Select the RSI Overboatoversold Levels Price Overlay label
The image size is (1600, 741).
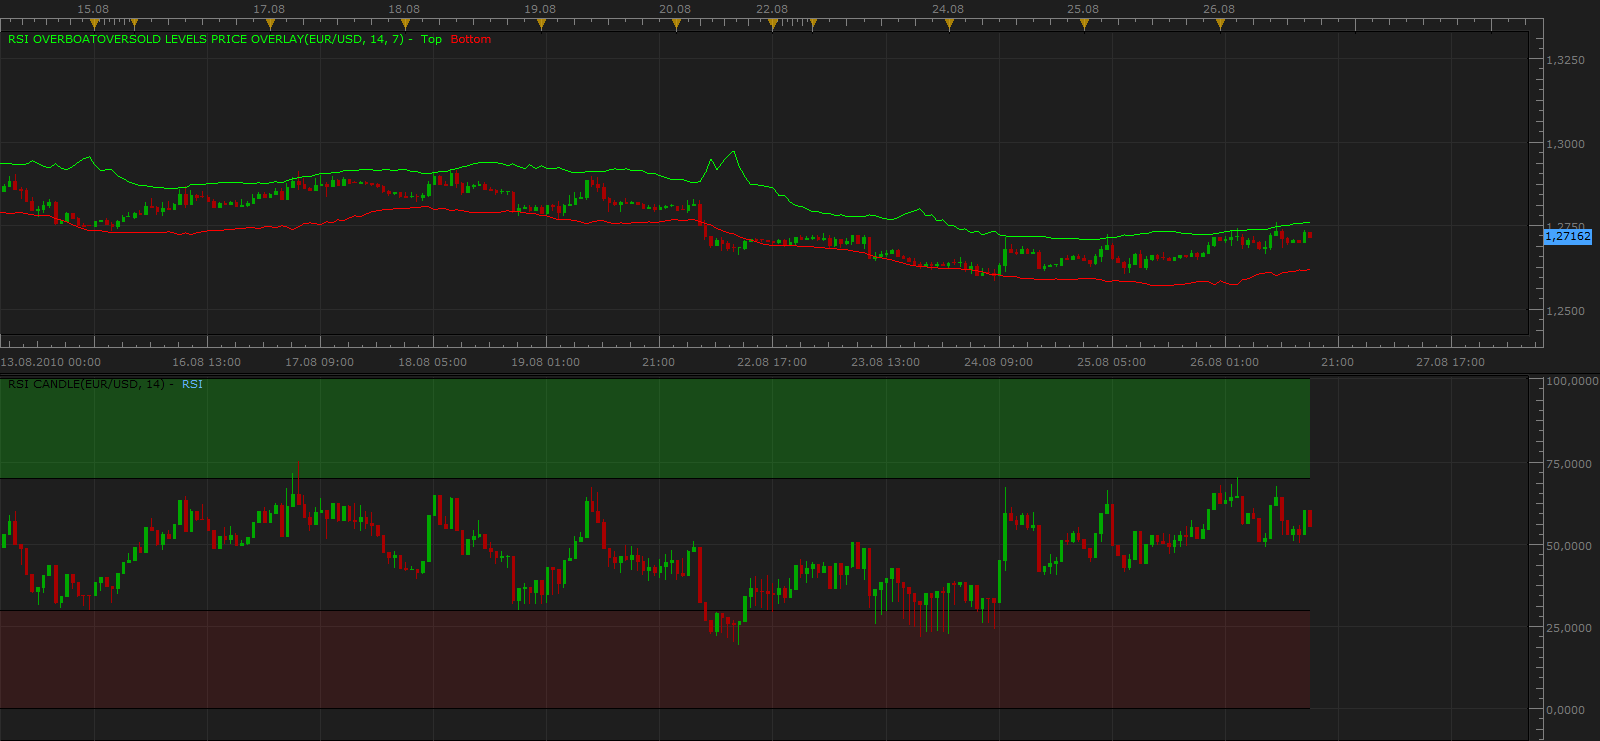point(205,39)
